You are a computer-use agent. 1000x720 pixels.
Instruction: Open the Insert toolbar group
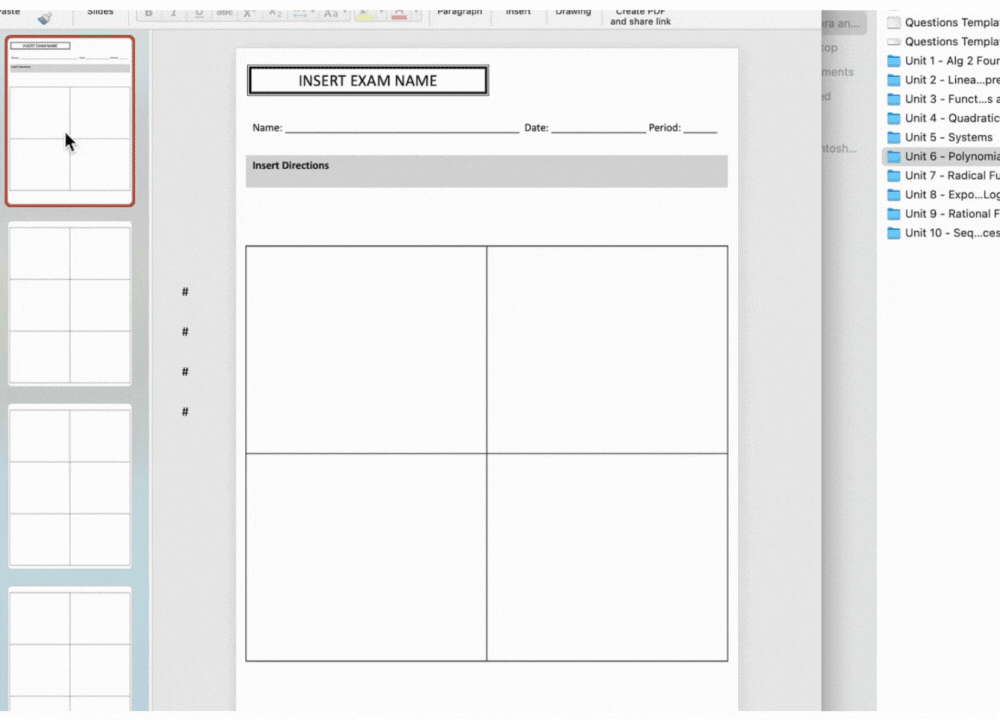click(x=518, y=12)
